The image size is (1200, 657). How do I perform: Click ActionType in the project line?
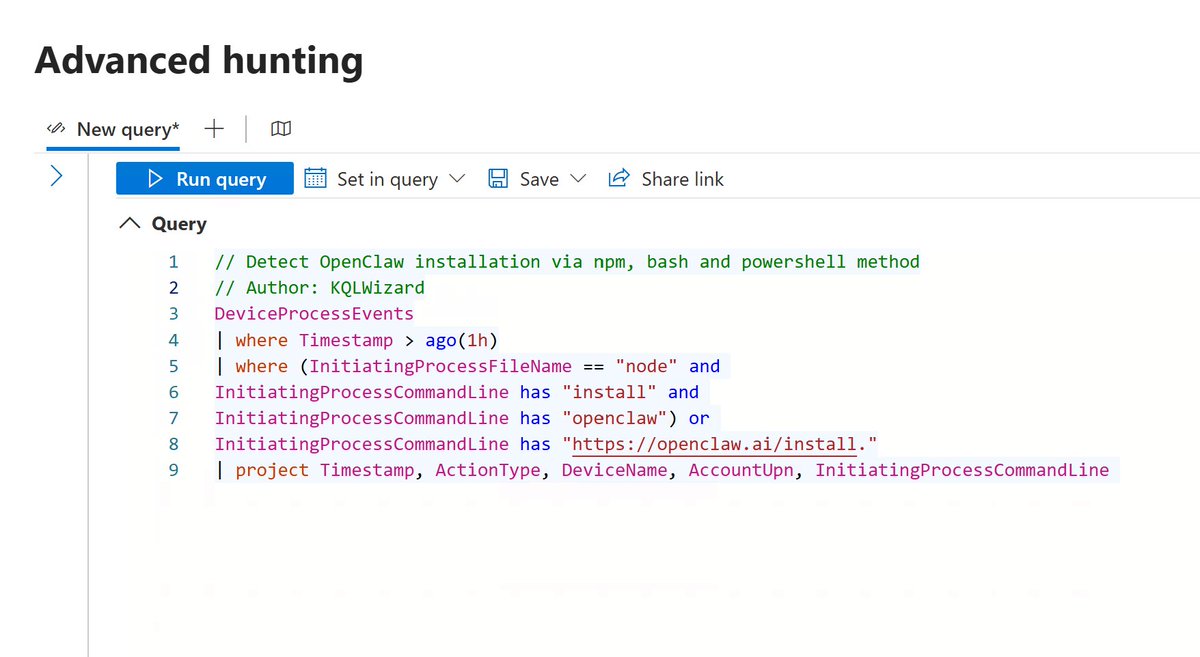point(488,470)
